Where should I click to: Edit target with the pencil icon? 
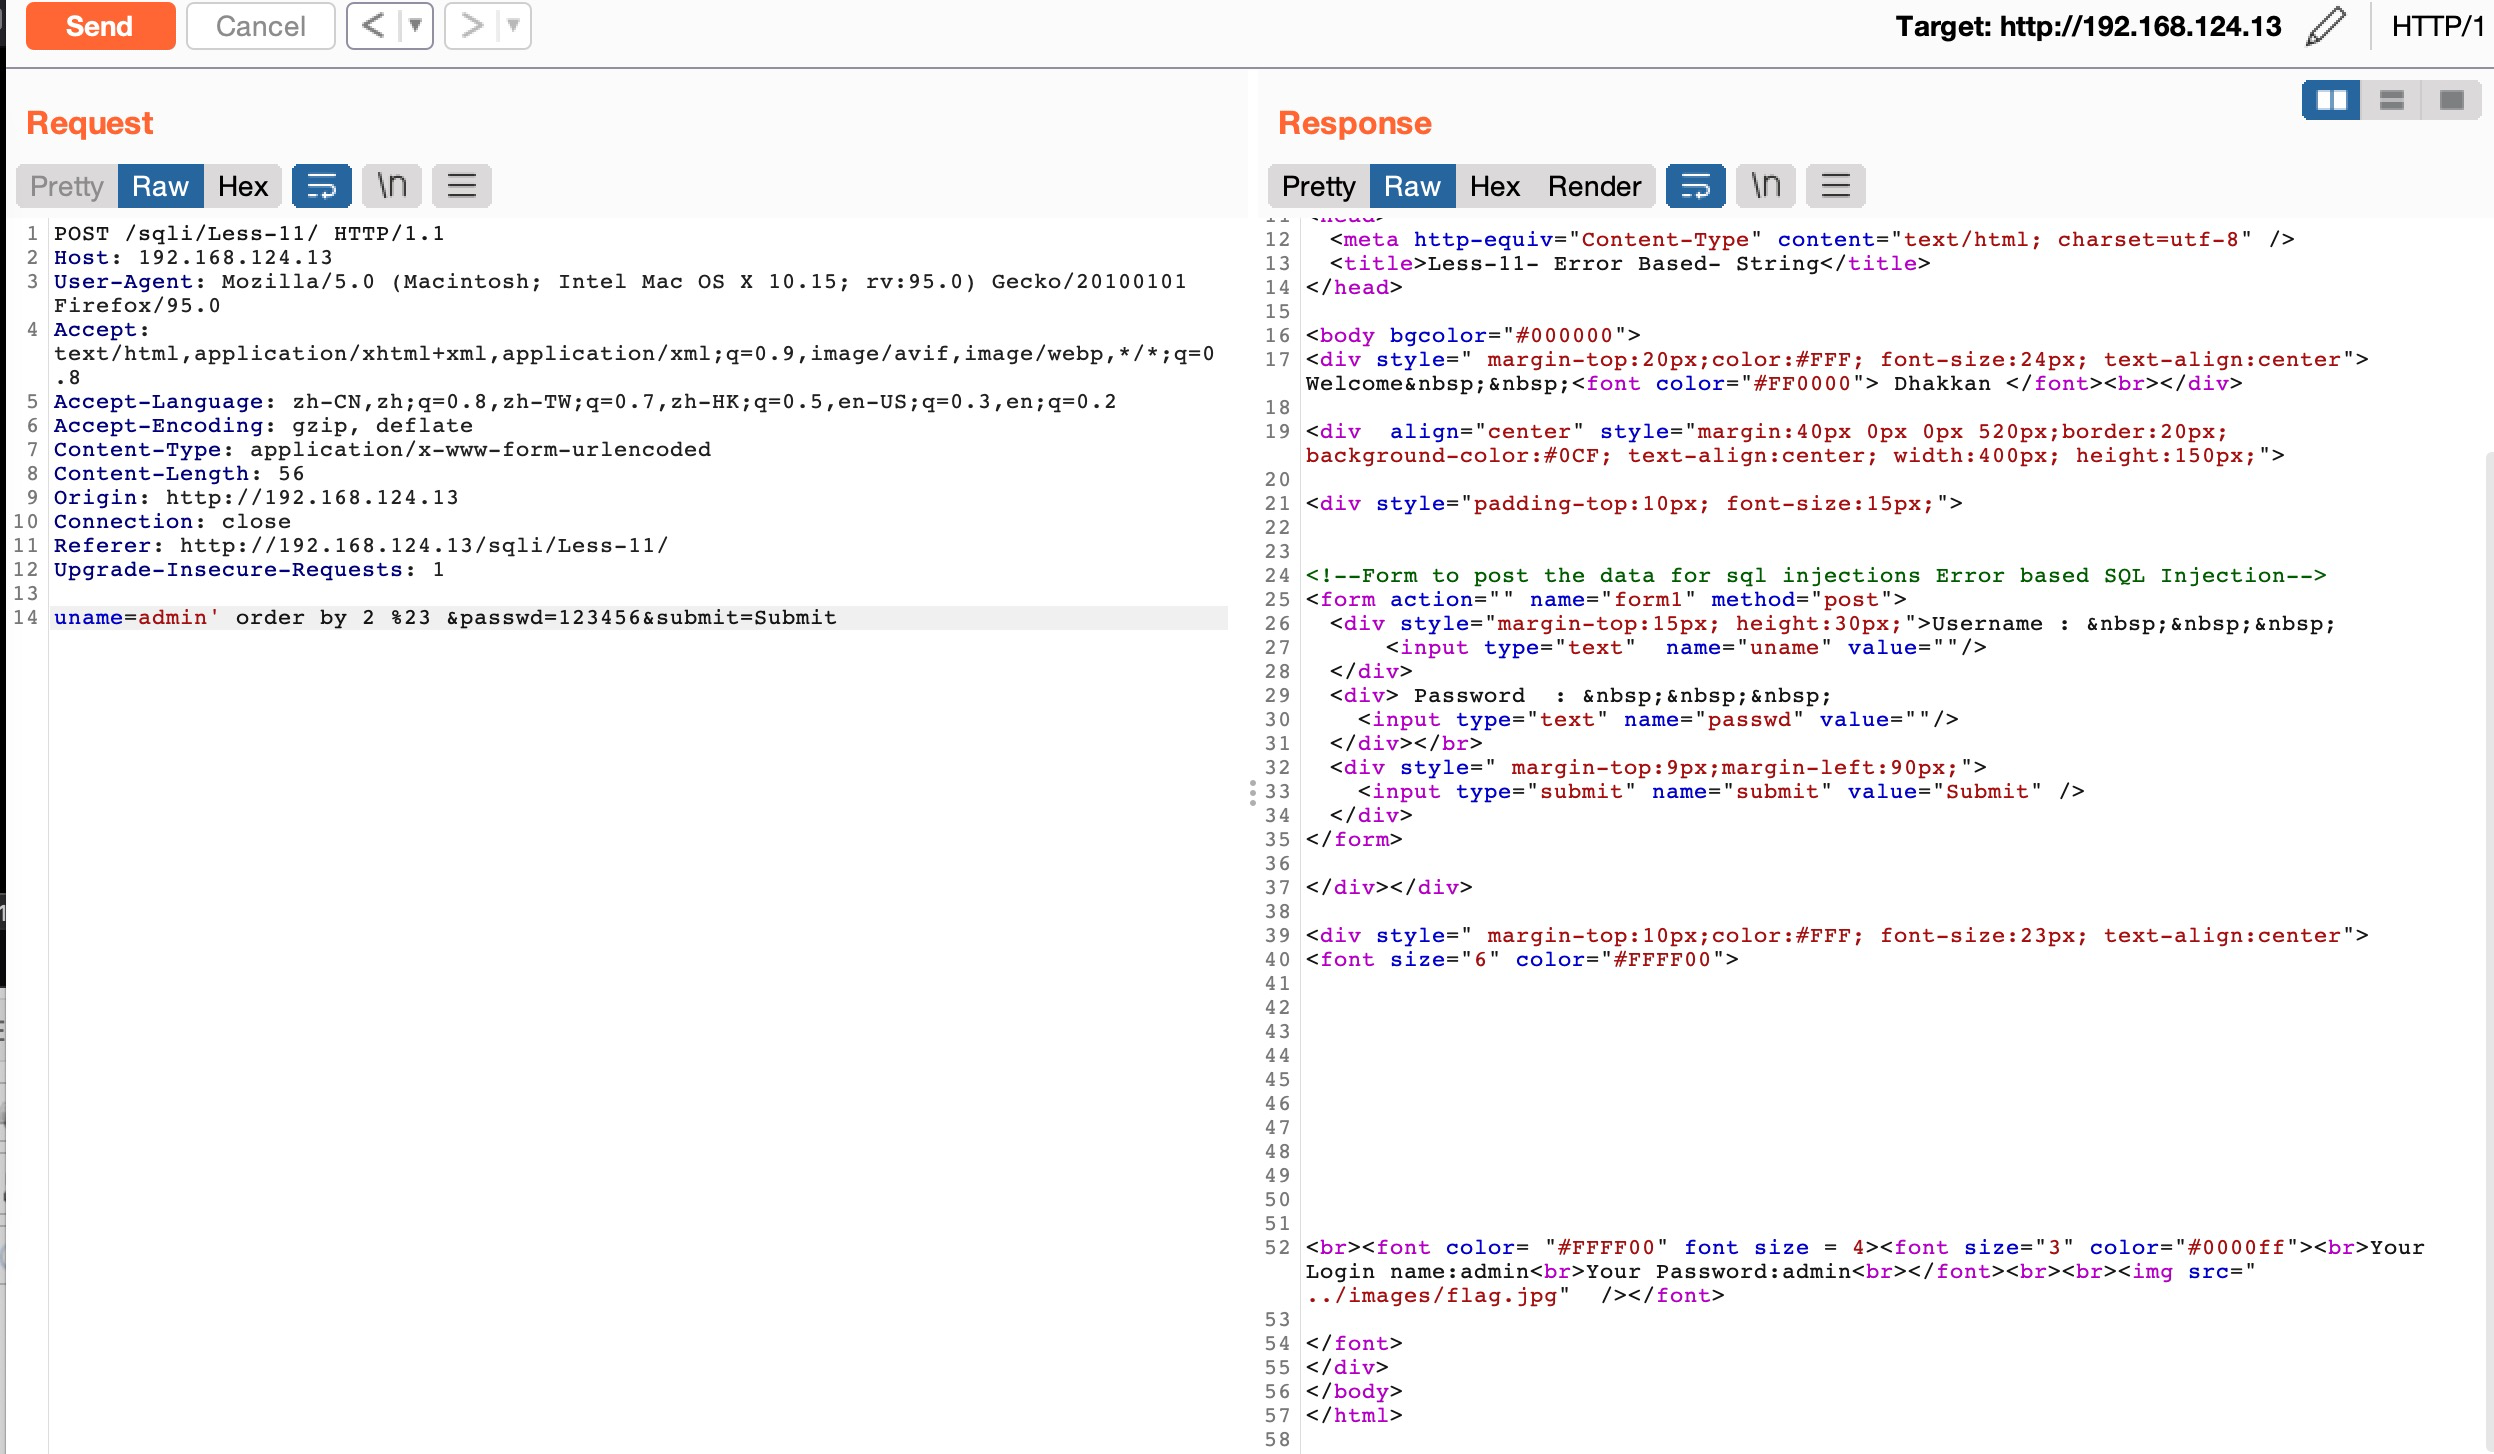[2325, 26]
